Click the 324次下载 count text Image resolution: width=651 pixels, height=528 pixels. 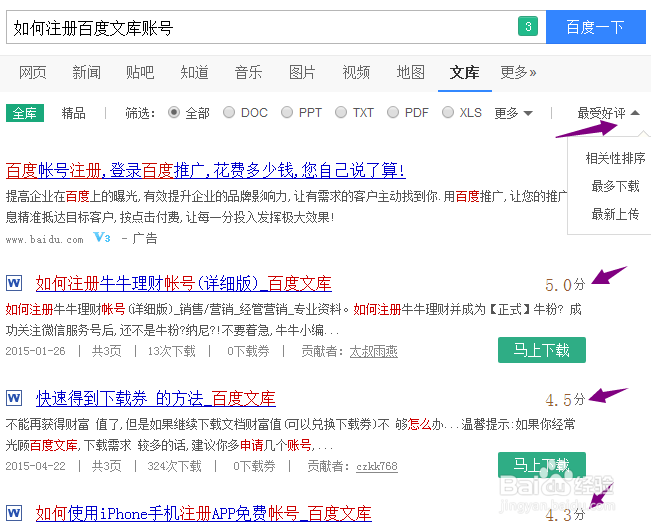tap(174, 466)
